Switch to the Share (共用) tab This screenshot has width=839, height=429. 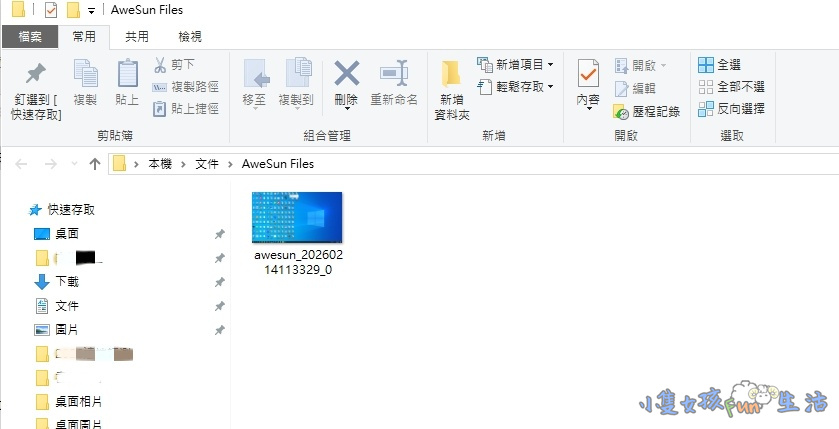[137, 37]
